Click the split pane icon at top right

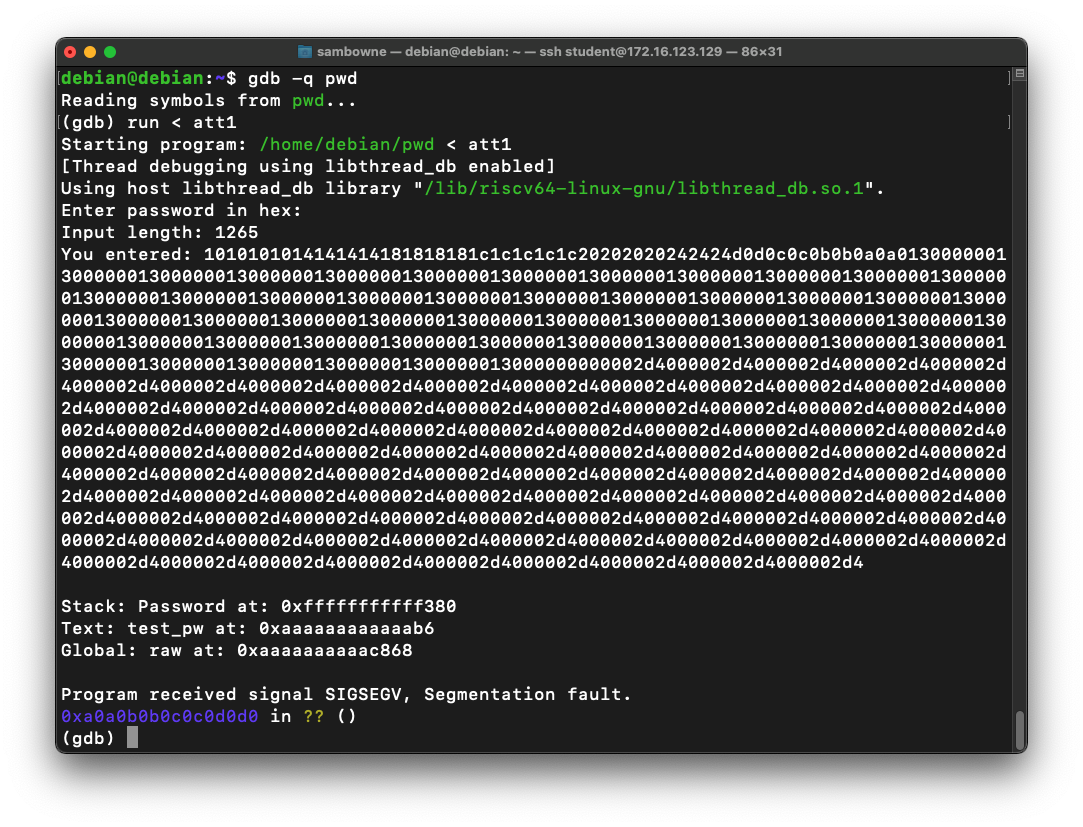pos(1019,73)
